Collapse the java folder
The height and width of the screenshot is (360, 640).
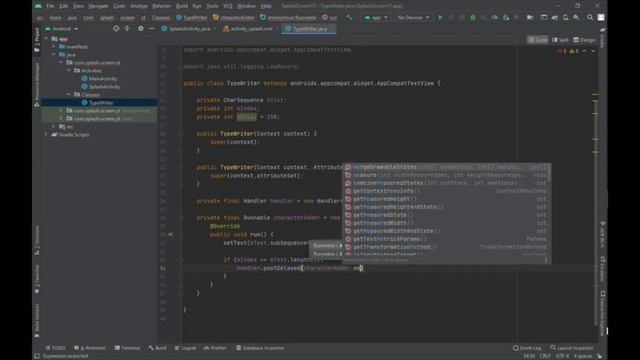[53, 54]
